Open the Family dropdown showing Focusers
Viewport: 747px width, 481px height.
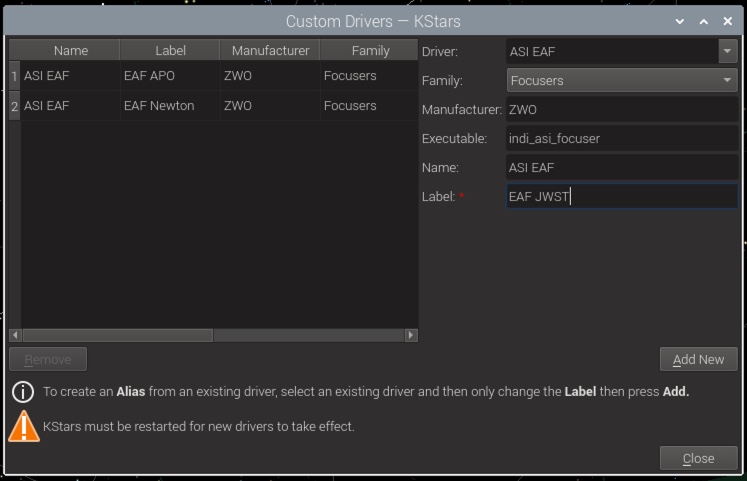point(622,80)
